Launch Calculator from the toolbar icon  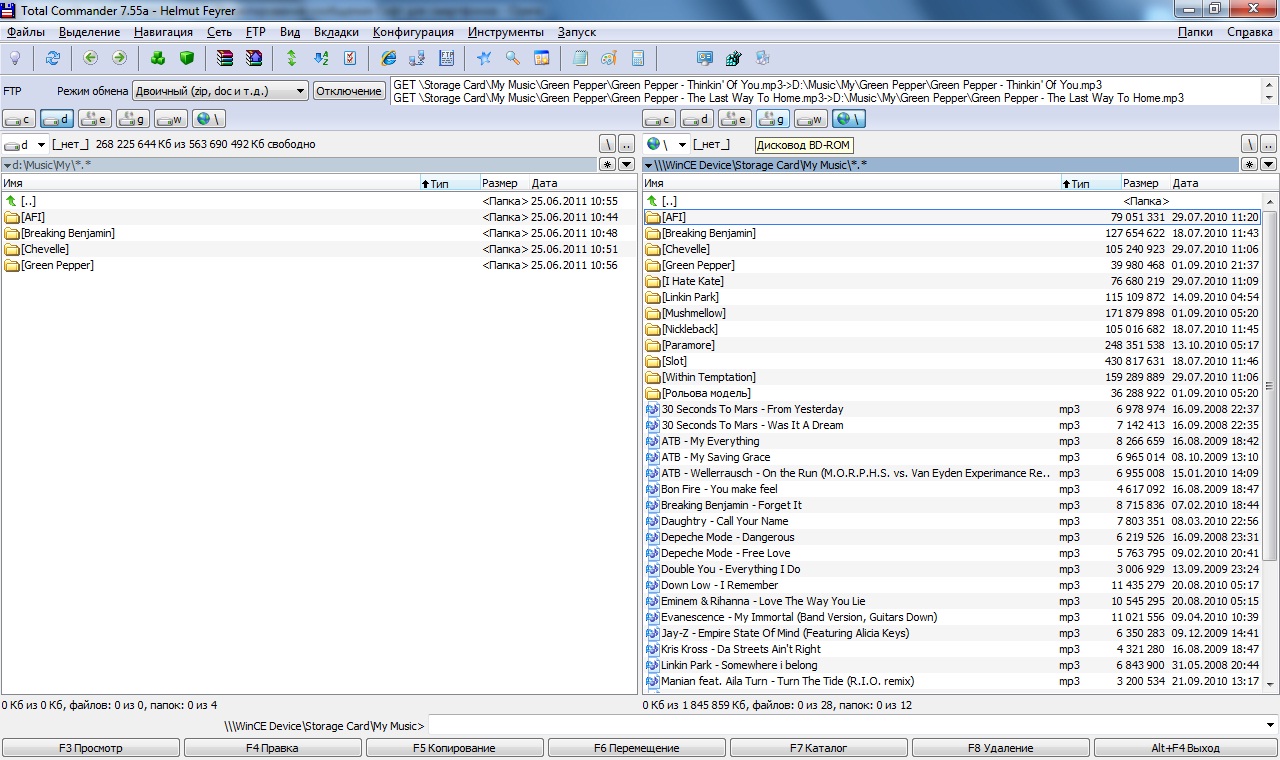point(638,58)
